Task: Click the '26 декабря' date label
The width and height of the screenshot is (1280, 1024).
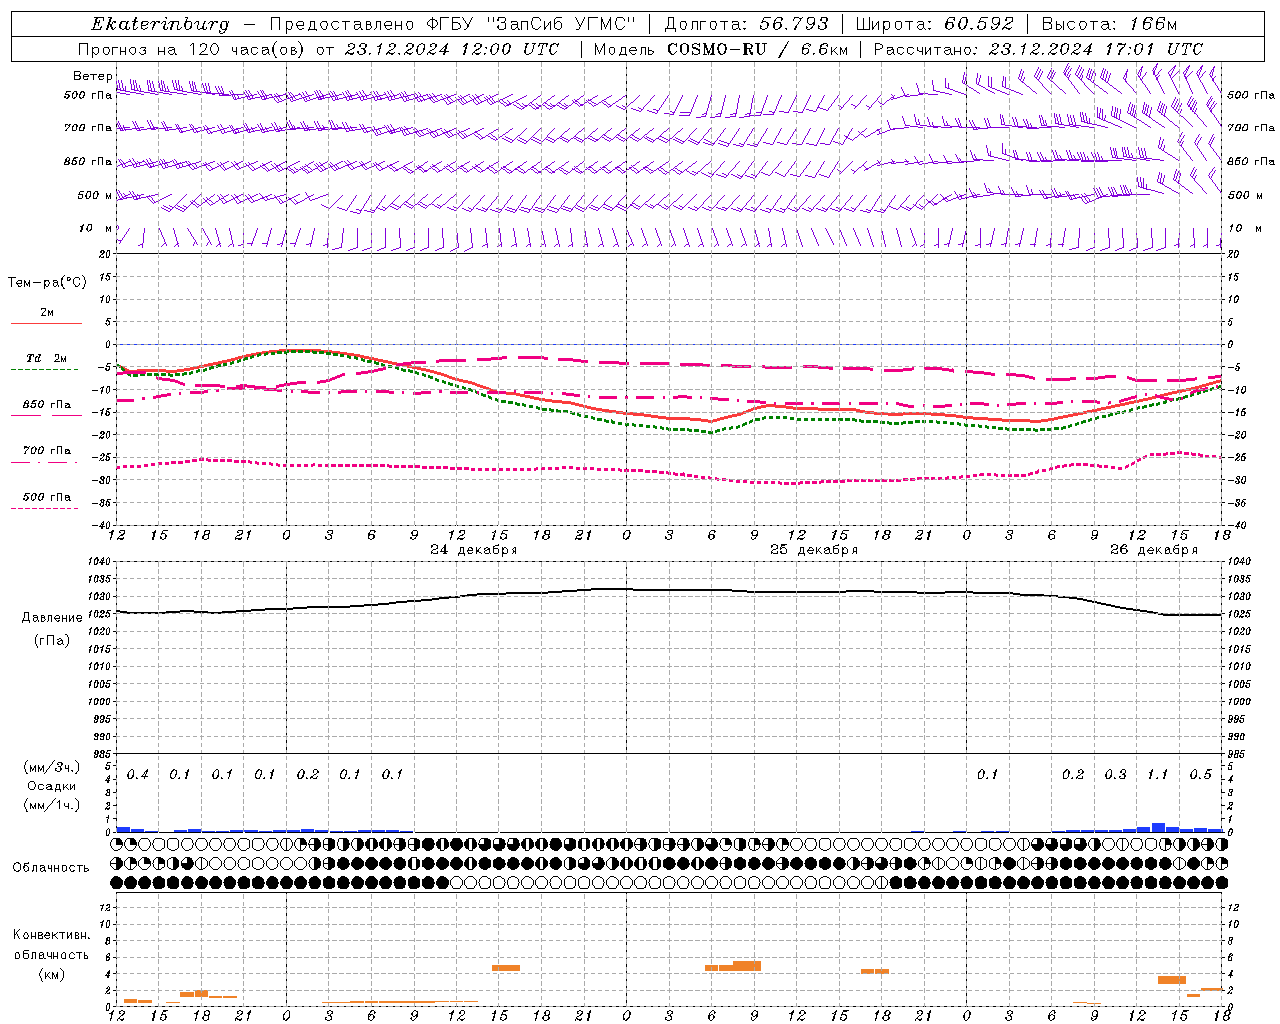Action: point(1154,550)
